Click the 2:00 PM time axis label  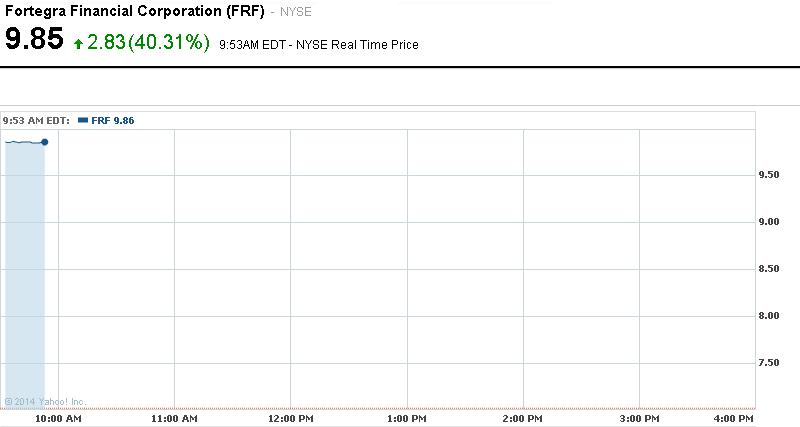[523, 417]
